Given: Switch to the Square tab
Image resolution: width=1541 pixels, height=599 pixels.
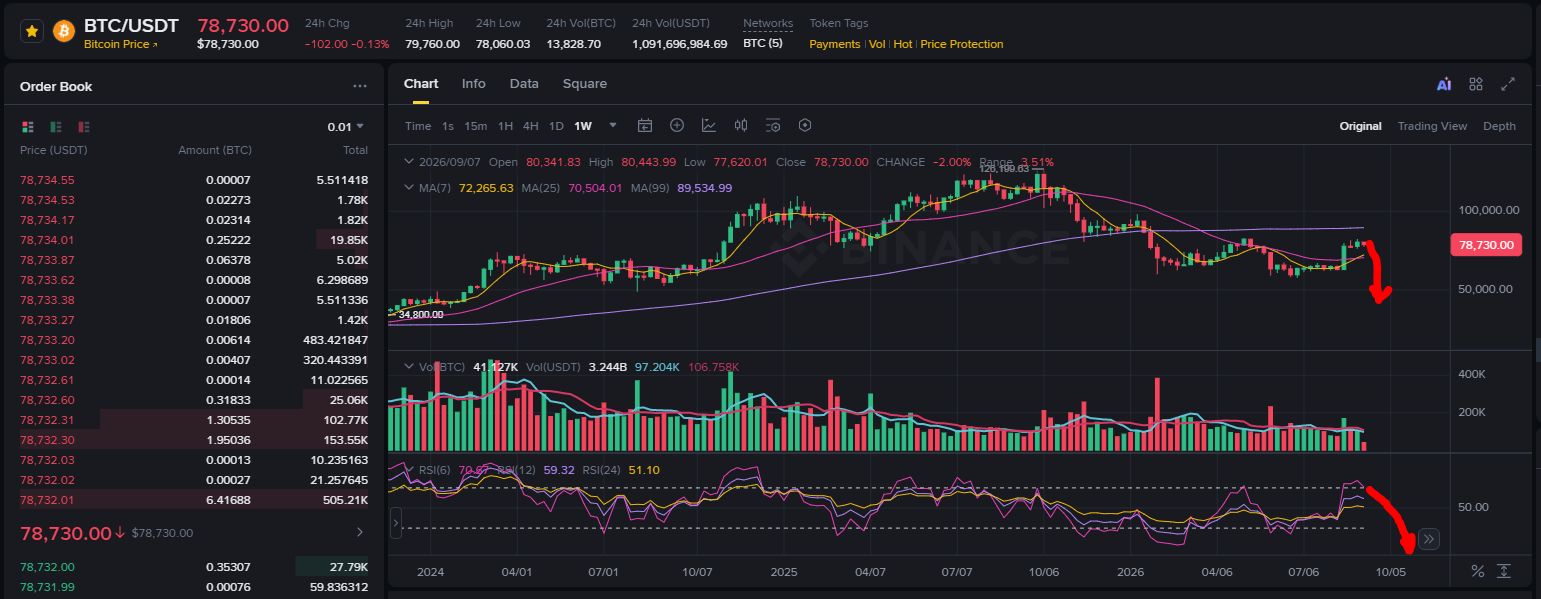Looking at the screenshot, I should [585, 84].
